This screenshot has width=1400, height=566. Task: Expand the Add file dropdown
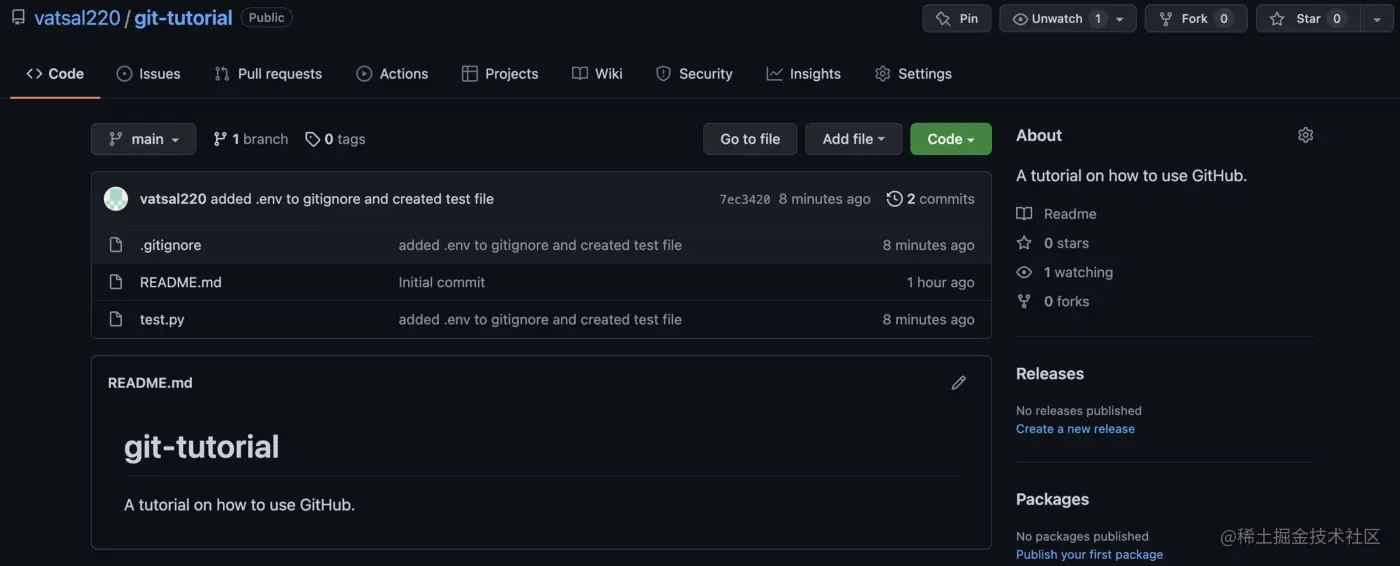pyautogui.click(x=853, y=139)
